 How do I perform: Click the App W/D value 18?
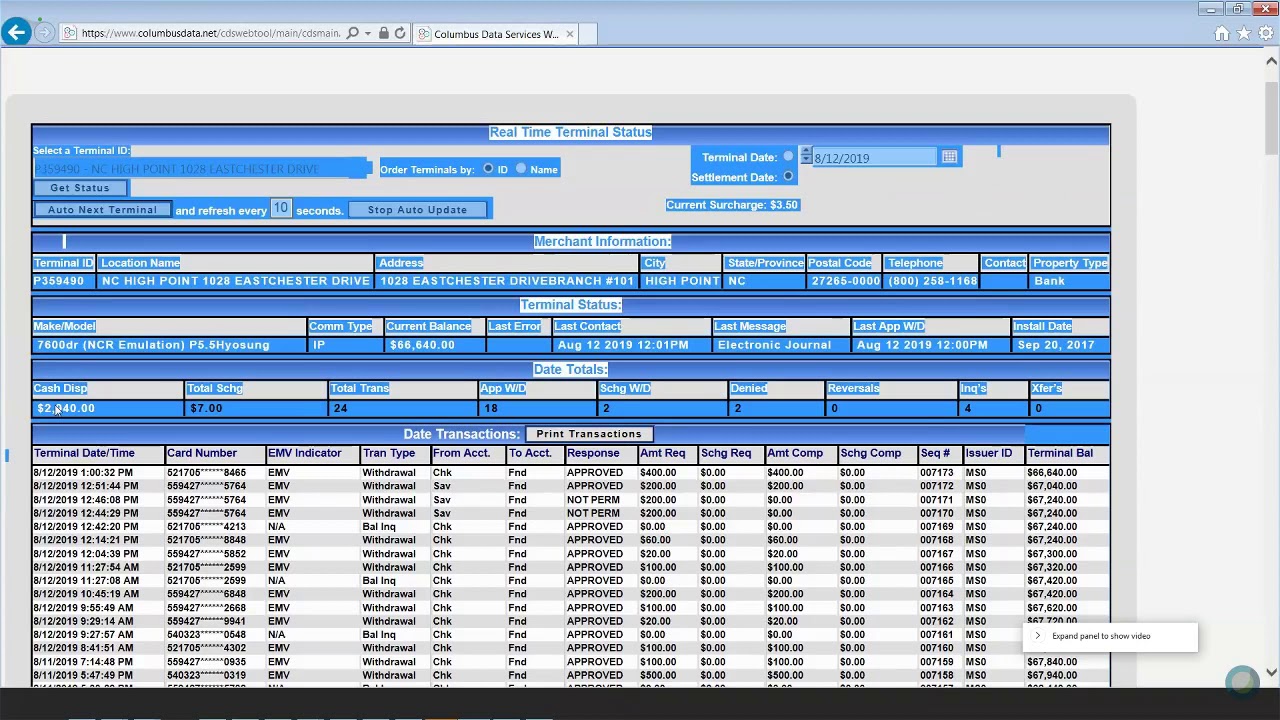pyautogui.click(x=491, y=408)
